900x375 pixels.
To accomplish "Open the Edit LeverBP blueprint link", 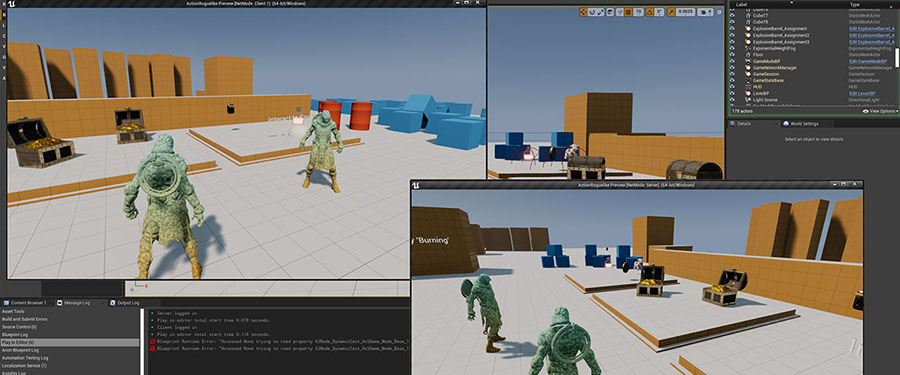I will tap(863, 93).
